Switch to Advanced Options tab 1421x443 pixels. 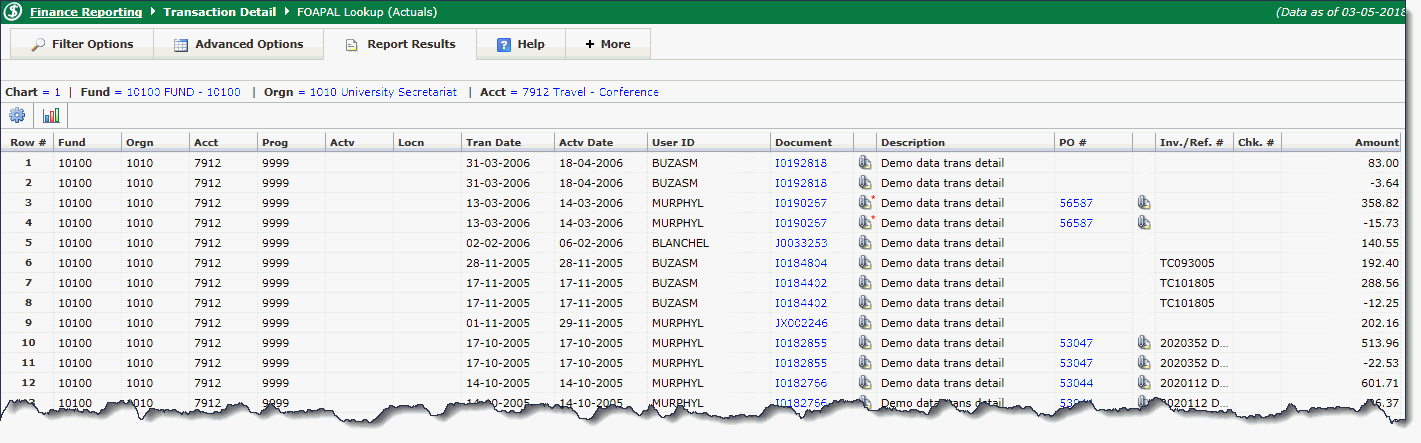[x=238, y=44]
